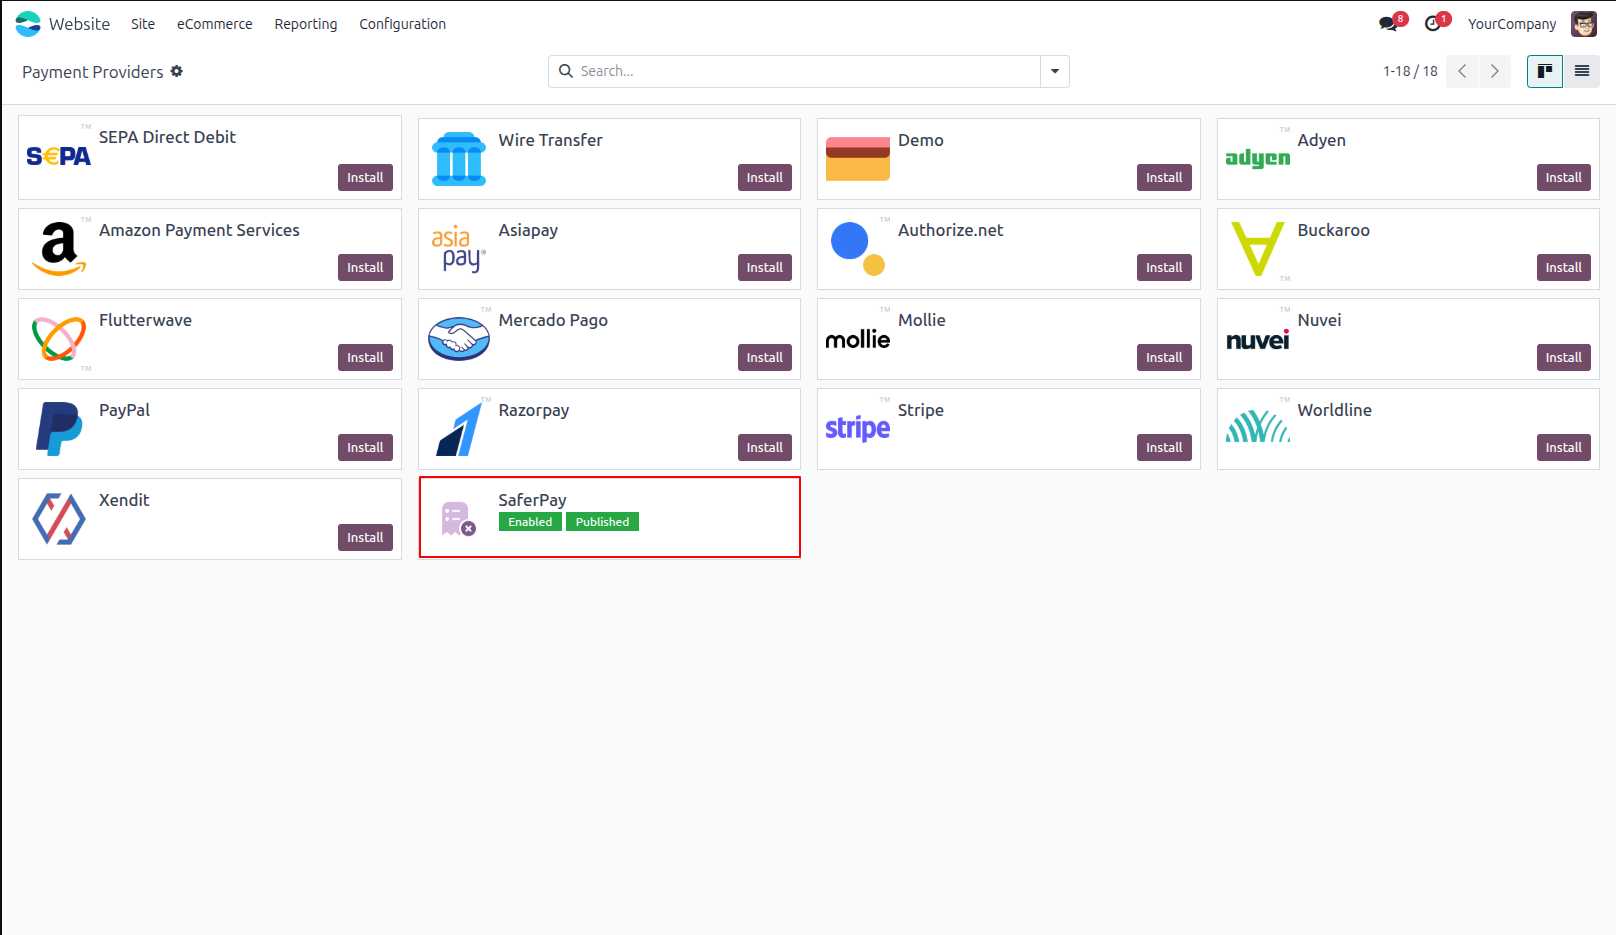Switch to List view
Image resolution: width=1616 pixels, height=935 pixels.
tap(1582, 71)
